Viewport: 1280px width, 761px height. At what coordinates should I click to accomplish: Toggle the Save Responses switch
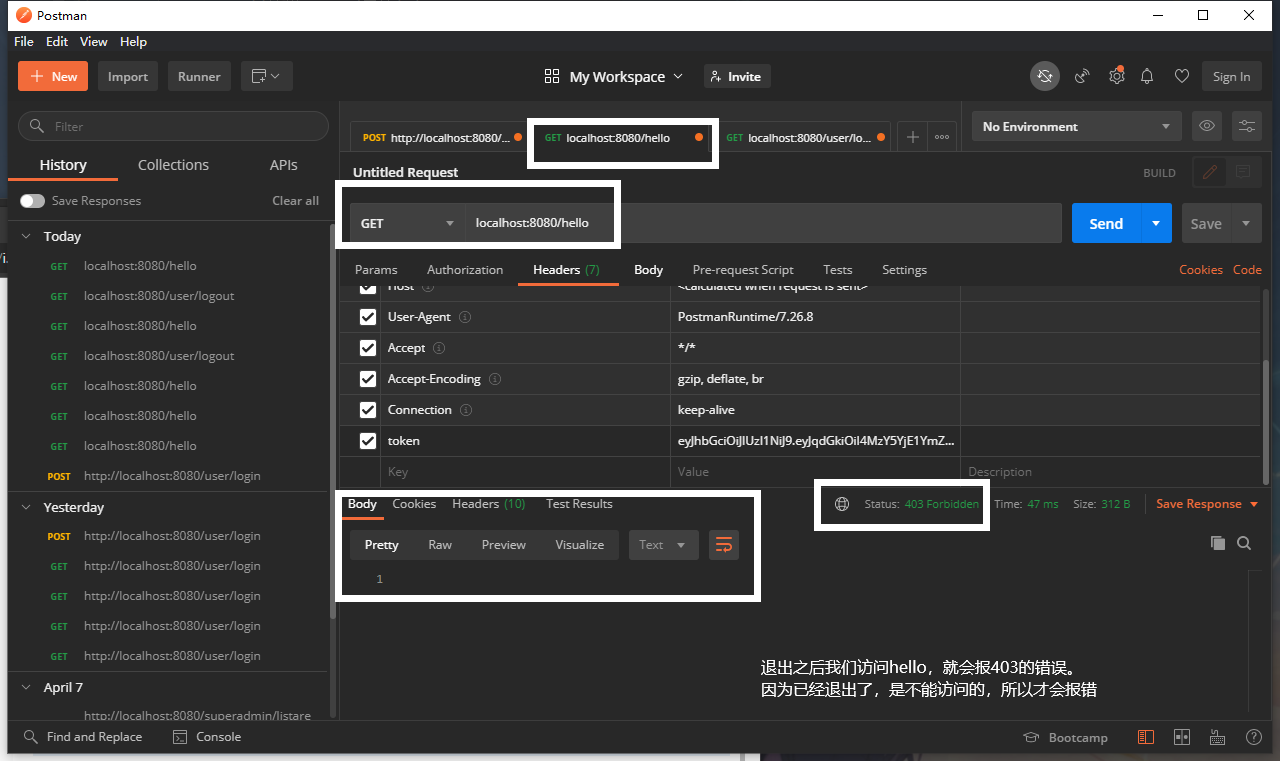pos(32,201)
